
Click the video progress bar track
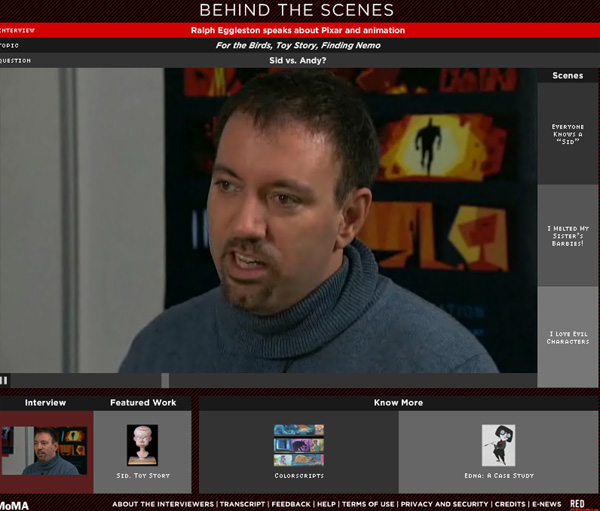coord(273,380)
